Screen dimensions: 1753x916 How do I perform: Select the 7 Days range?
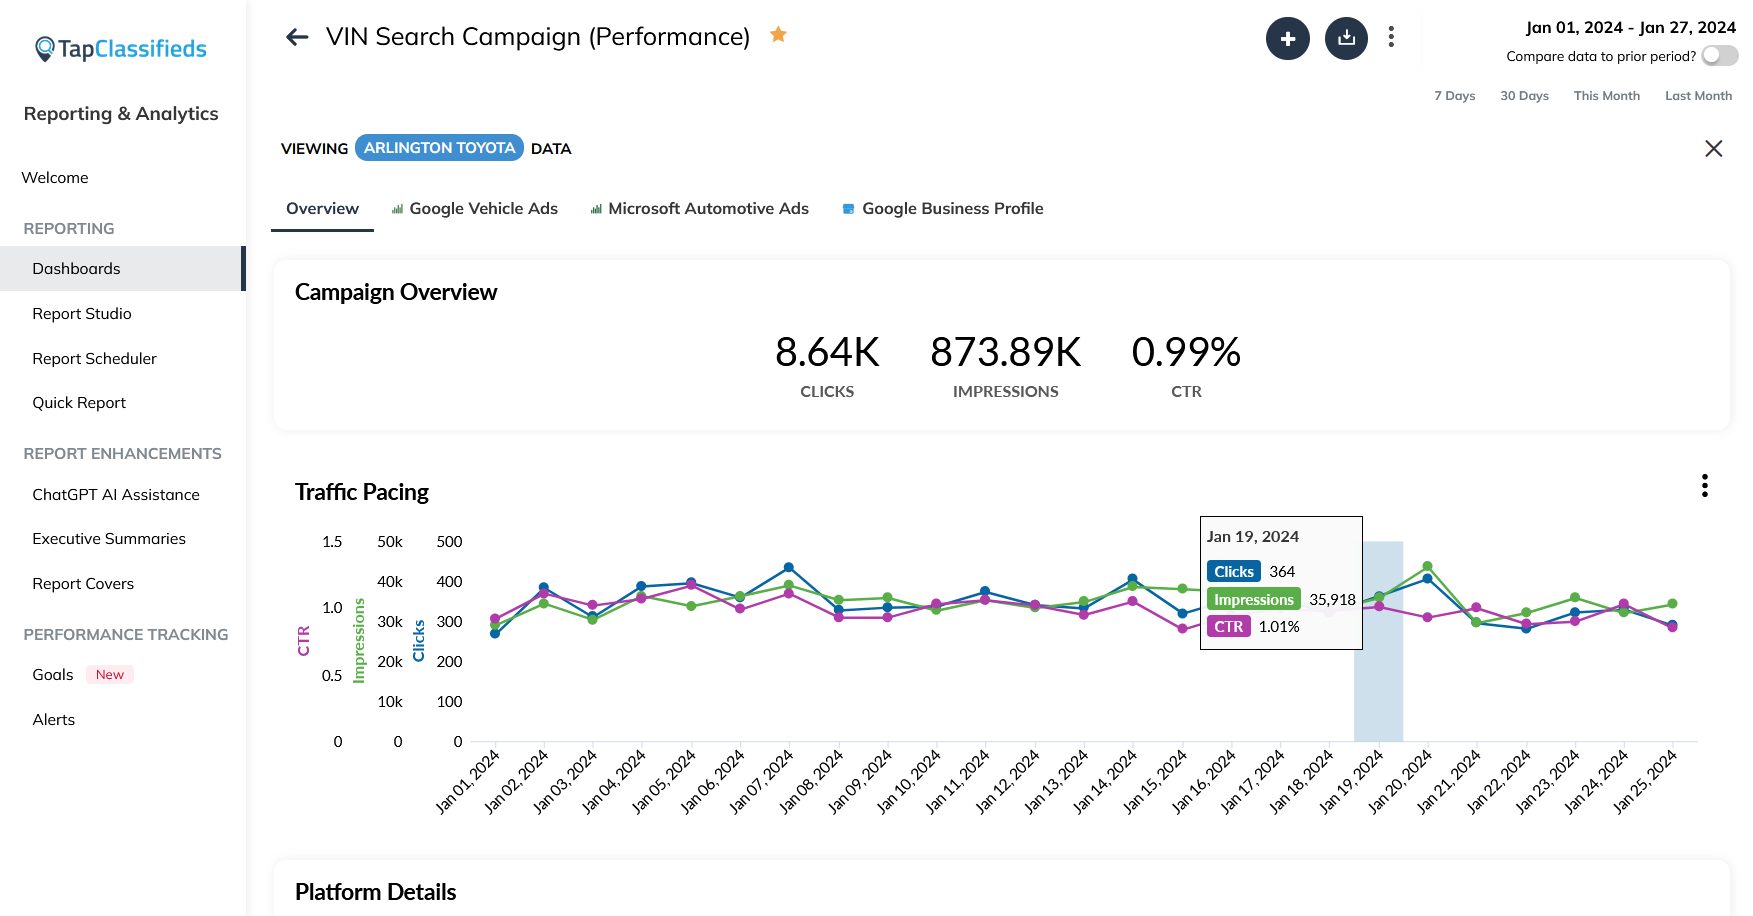point(1454,96)
